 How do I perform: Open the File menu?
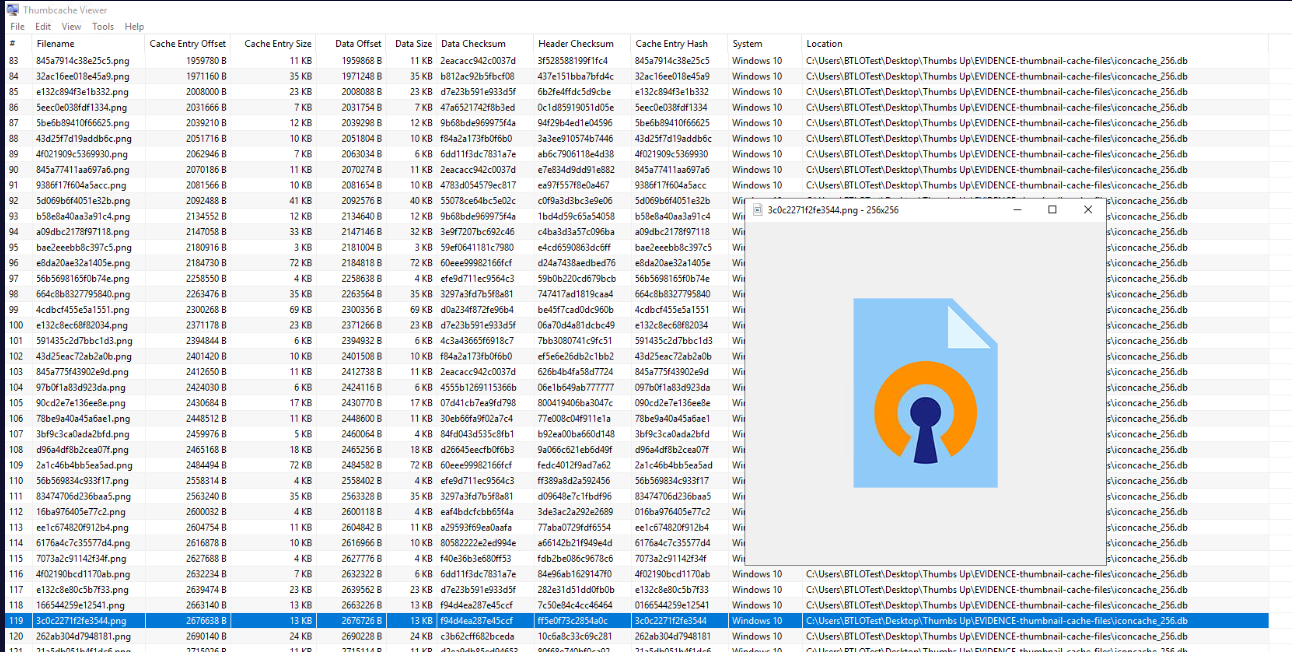tap(17, 27)
